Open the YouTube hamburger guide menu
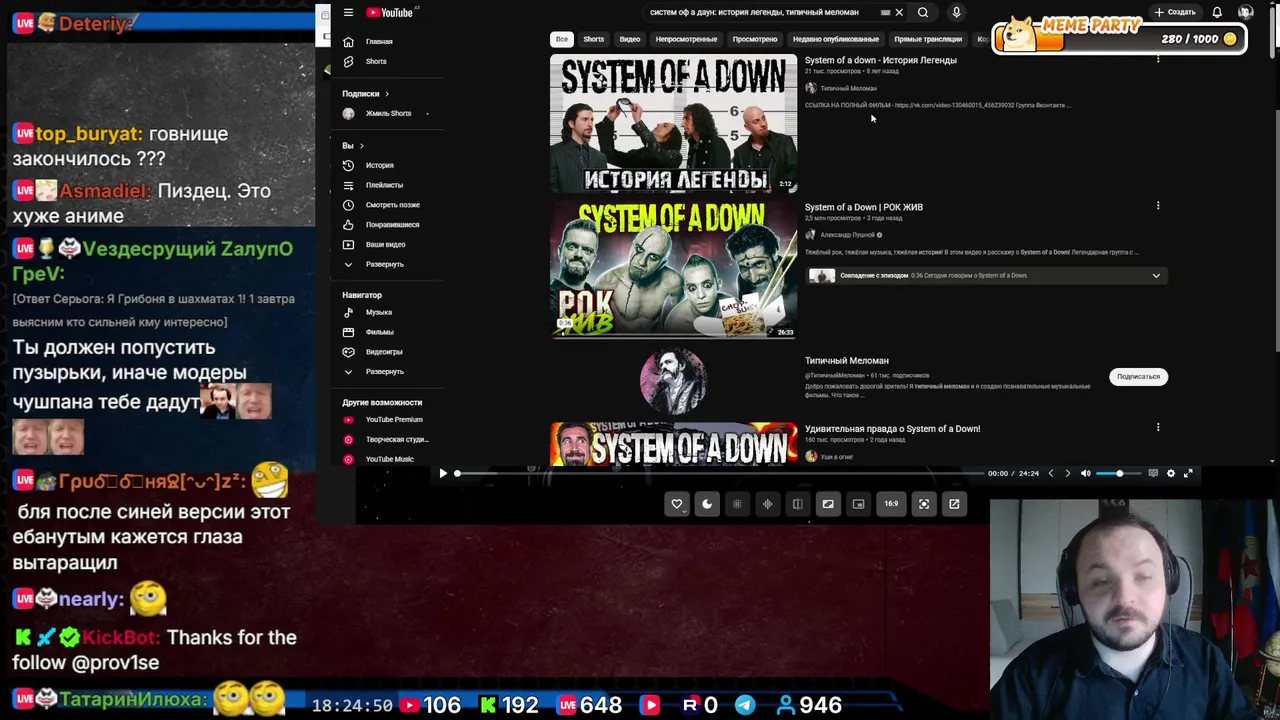 coord(348,12)
